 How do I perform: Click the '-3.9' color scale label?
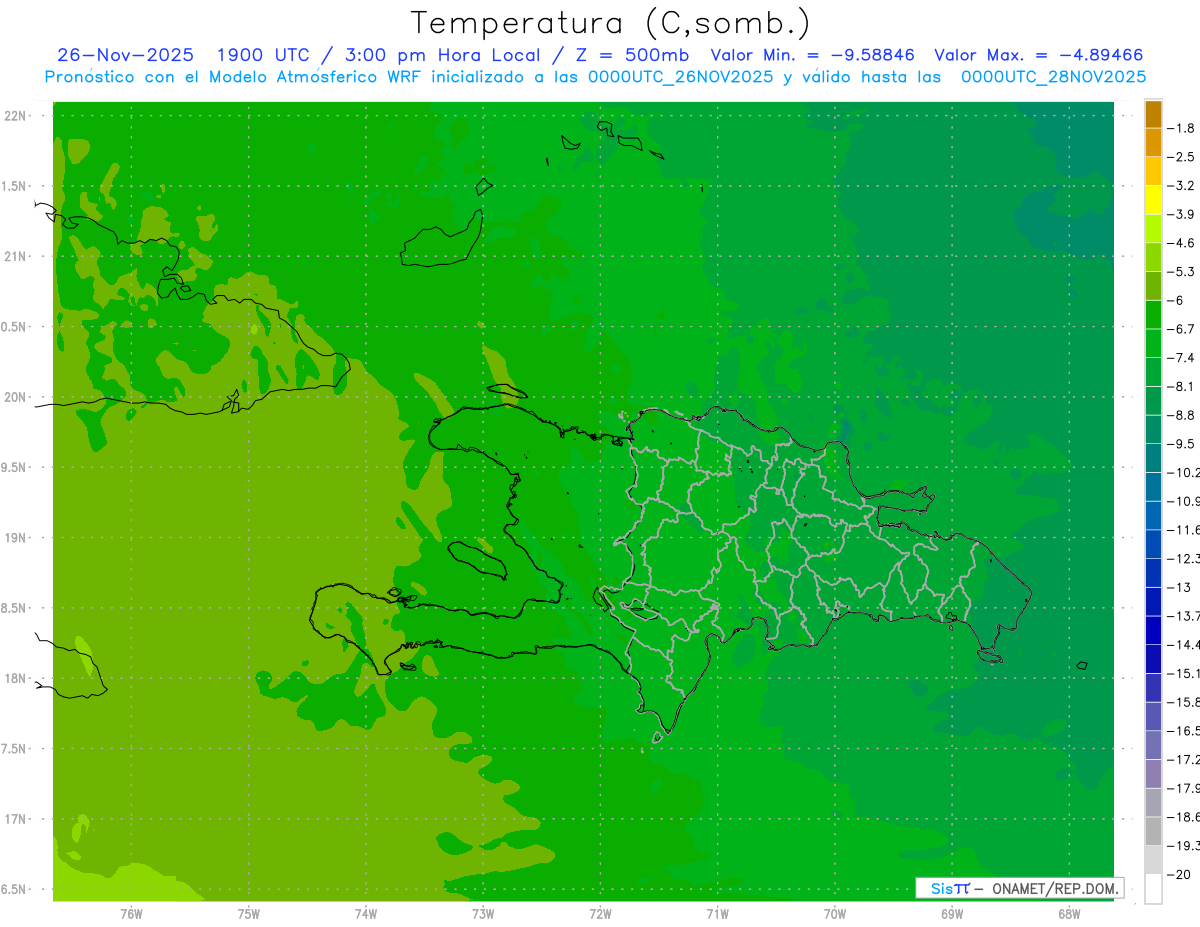point(1181,214)
